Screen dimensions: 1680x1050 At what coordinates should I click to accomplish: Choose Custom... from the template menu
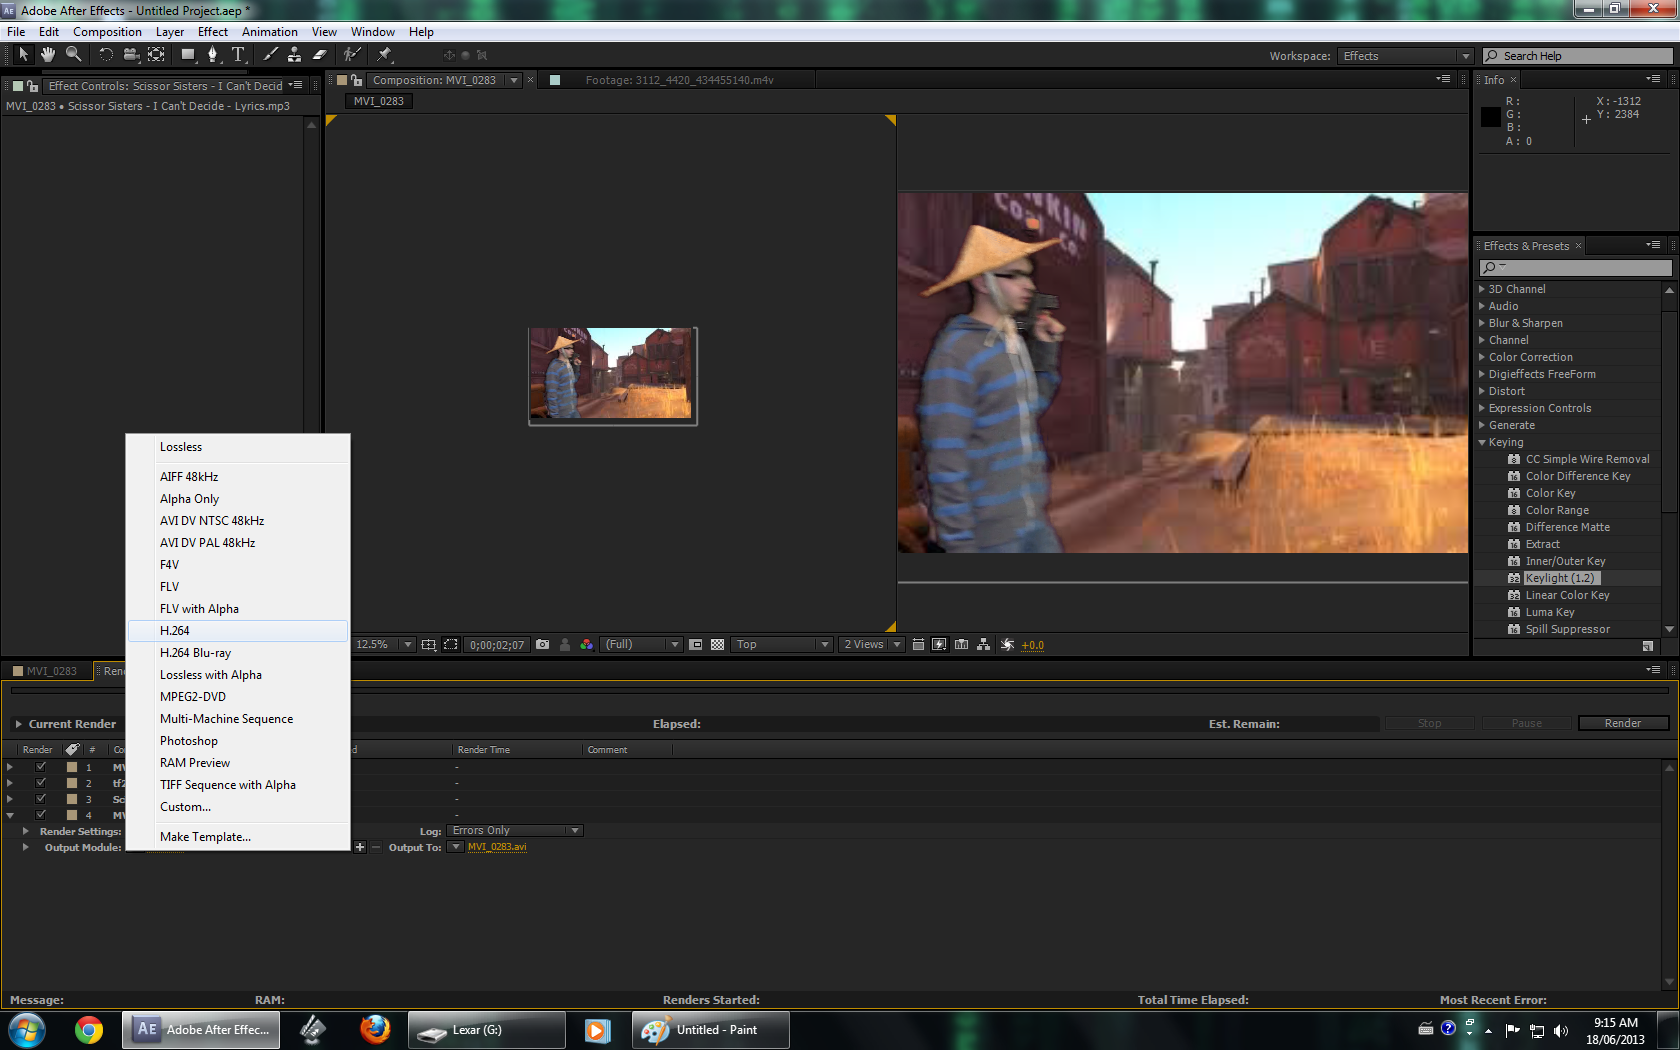pos(238,807)
